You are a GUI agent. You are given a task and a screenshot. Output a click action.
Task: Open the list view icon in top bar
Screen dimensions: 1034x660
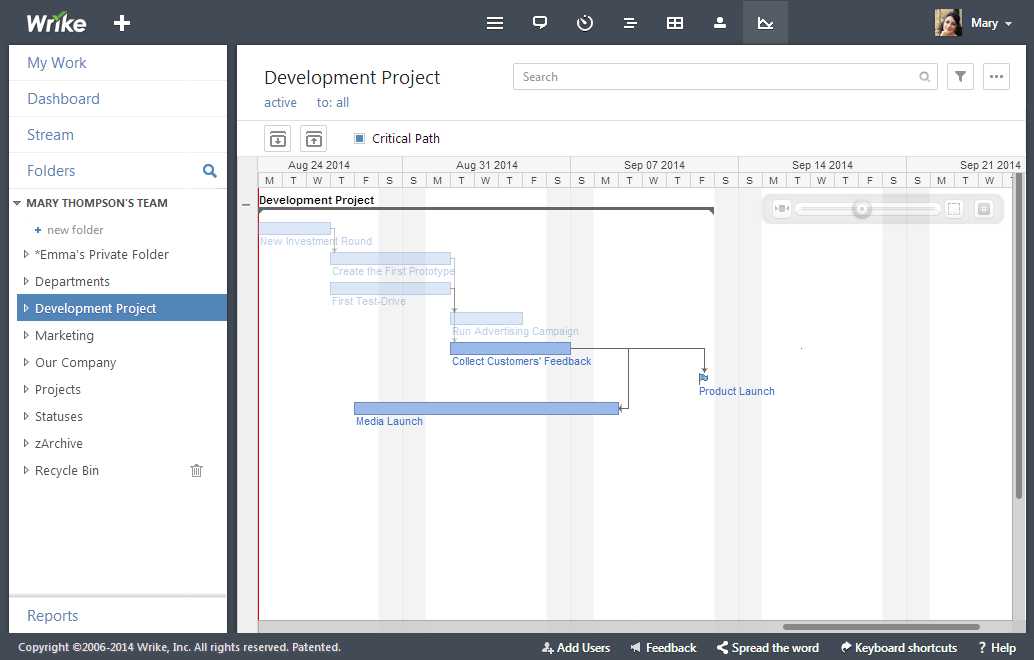pyautogui.click(x=495, y=23)
